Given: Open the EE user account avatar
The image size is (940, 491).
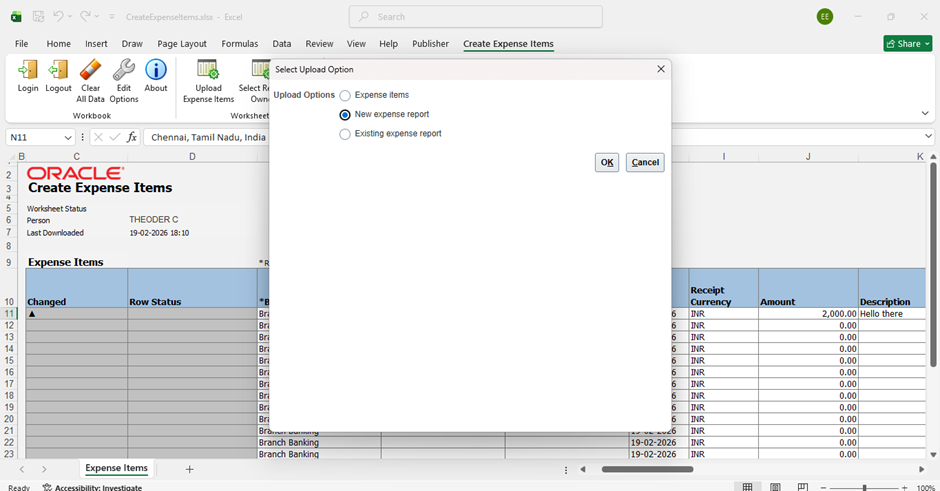Looking at the screenshot, I should pos(825,17).
